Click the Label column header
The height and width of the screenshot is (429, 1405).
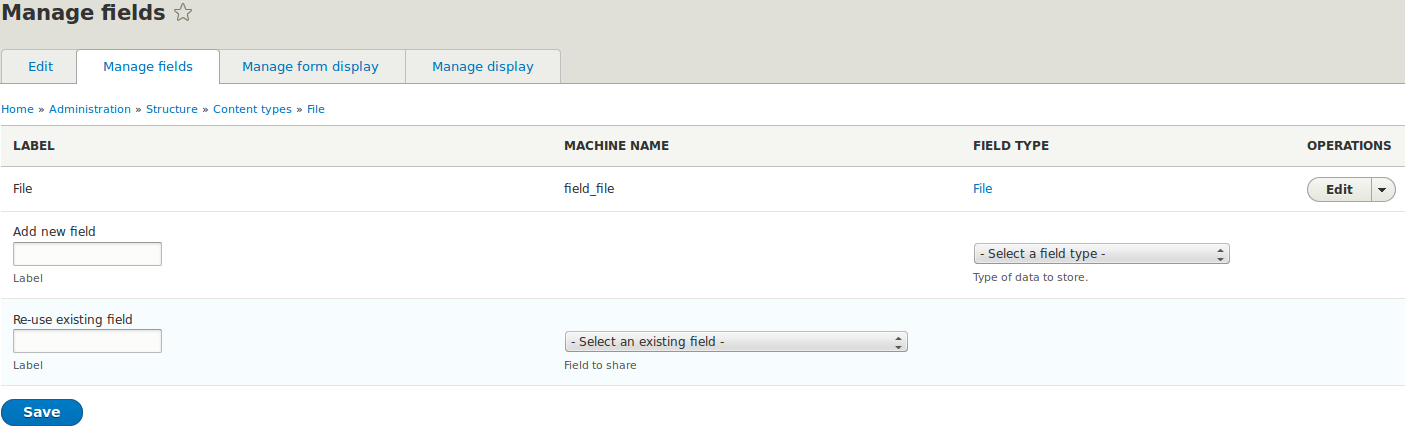pyautogui.click(x=33, y=146)
